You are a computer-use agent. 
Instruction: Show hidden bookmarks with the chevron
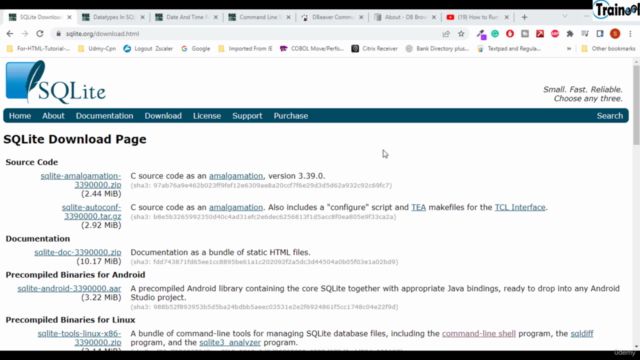pyautogui.click(x=569, y=49)
